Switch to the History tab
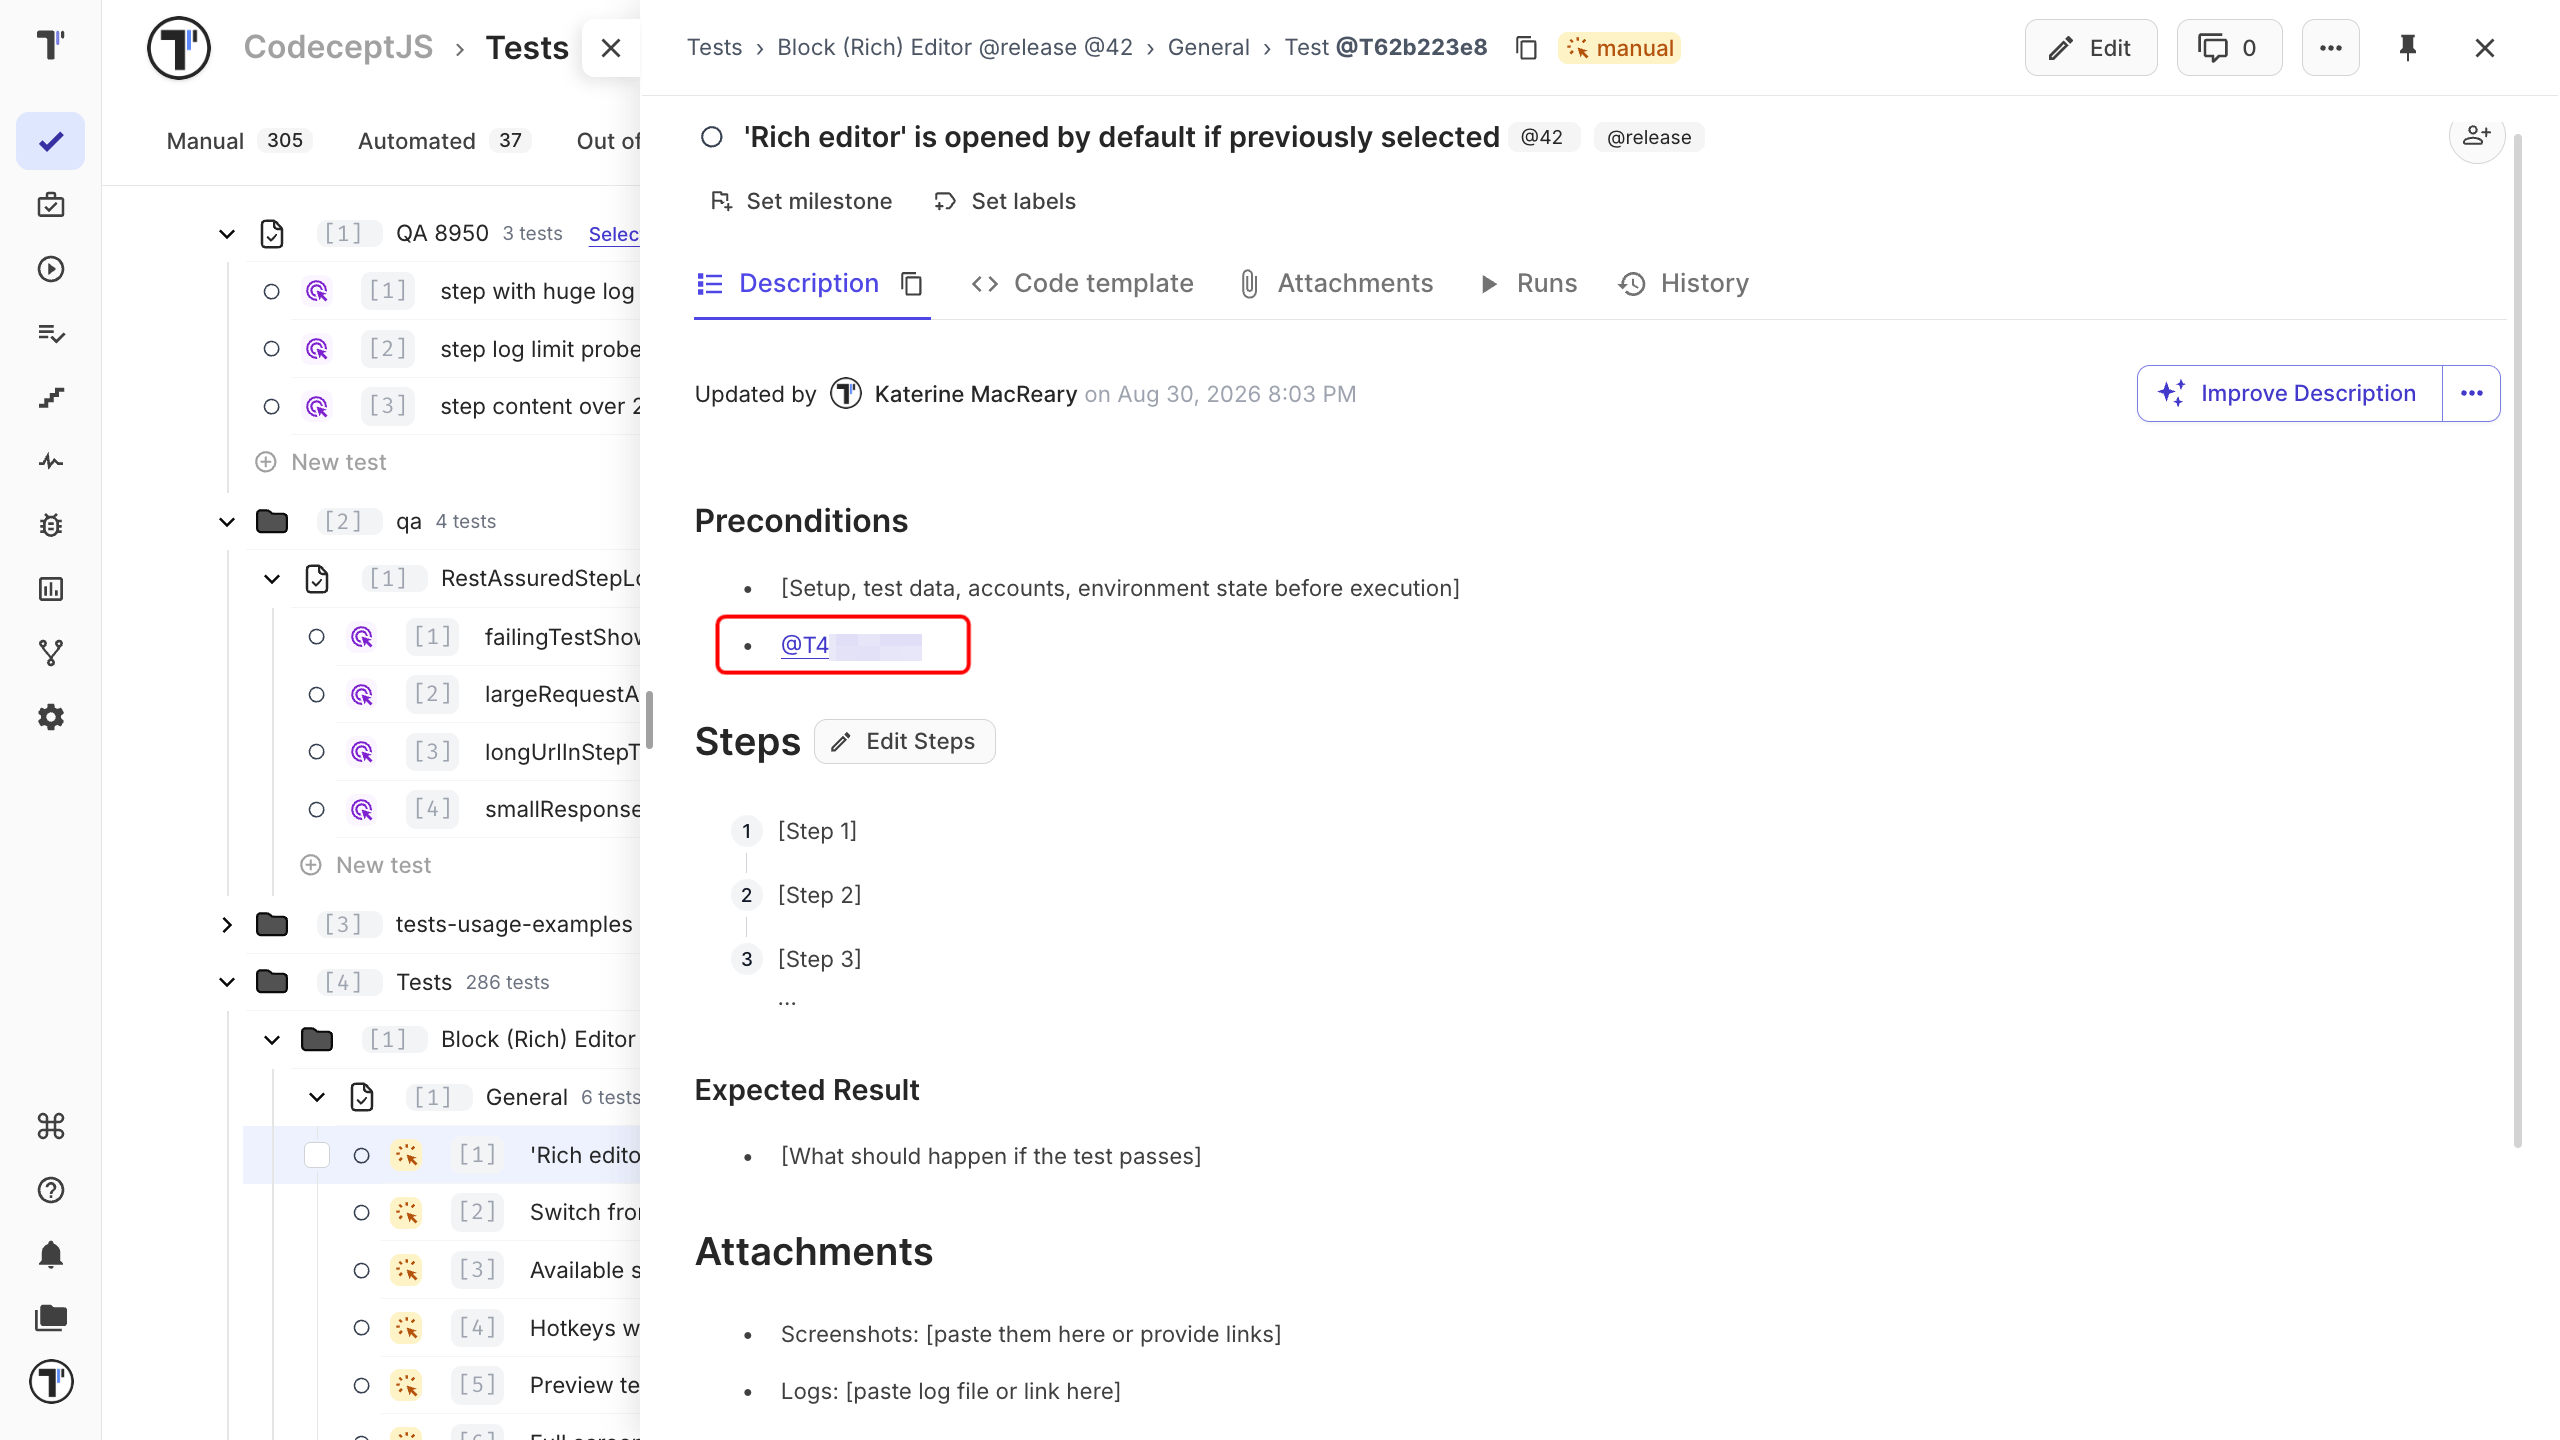2560x1440 pixels. click(1684, 284)
